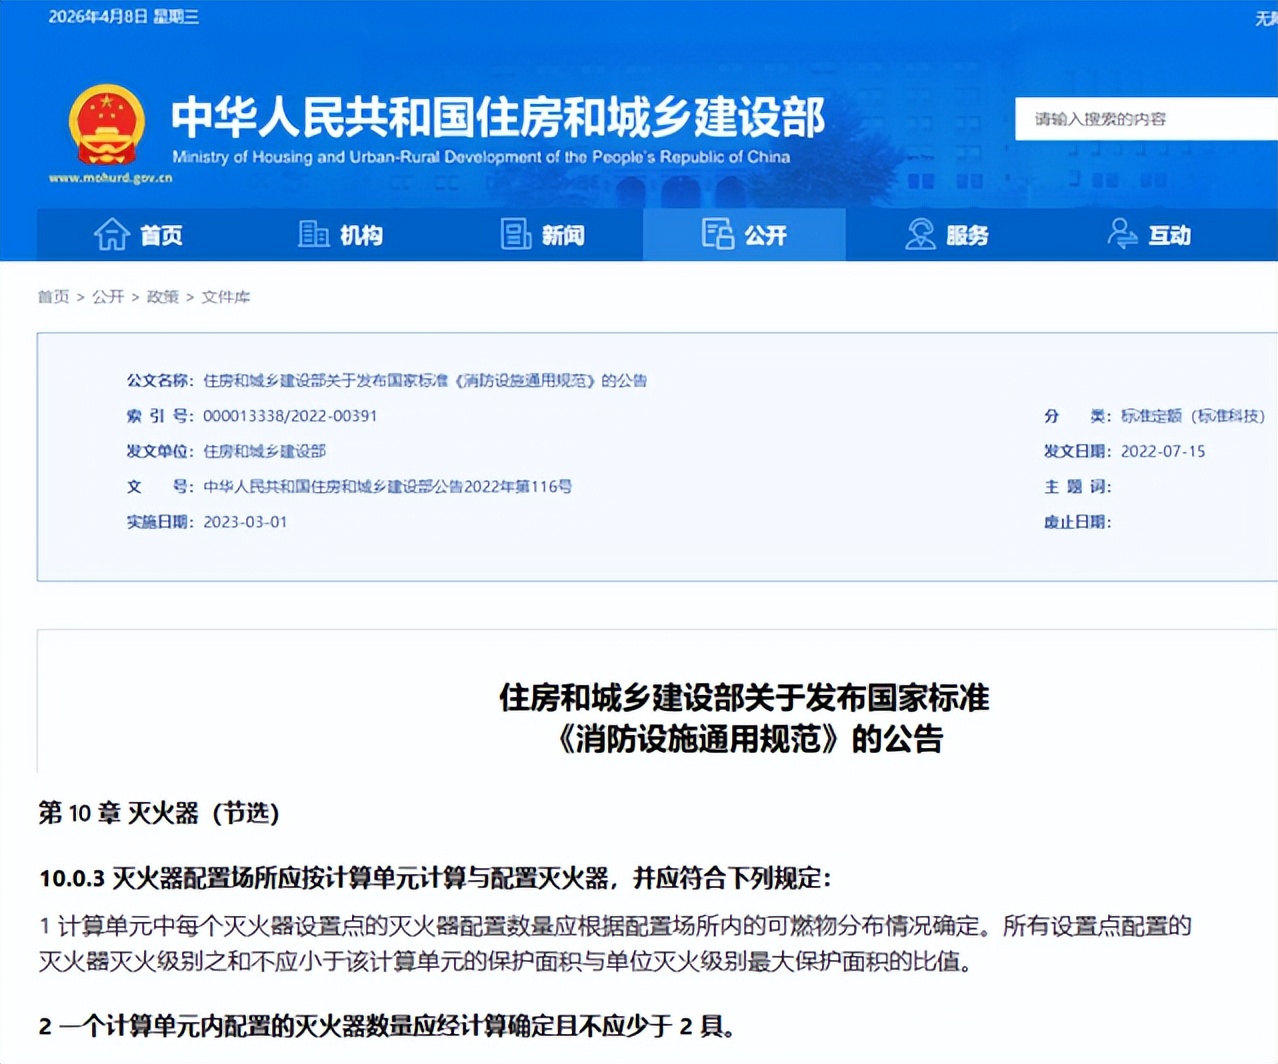This screenshot has height=1064, width=1278.
Task: Click the home icon beside 首页
Action: point(112,234)
